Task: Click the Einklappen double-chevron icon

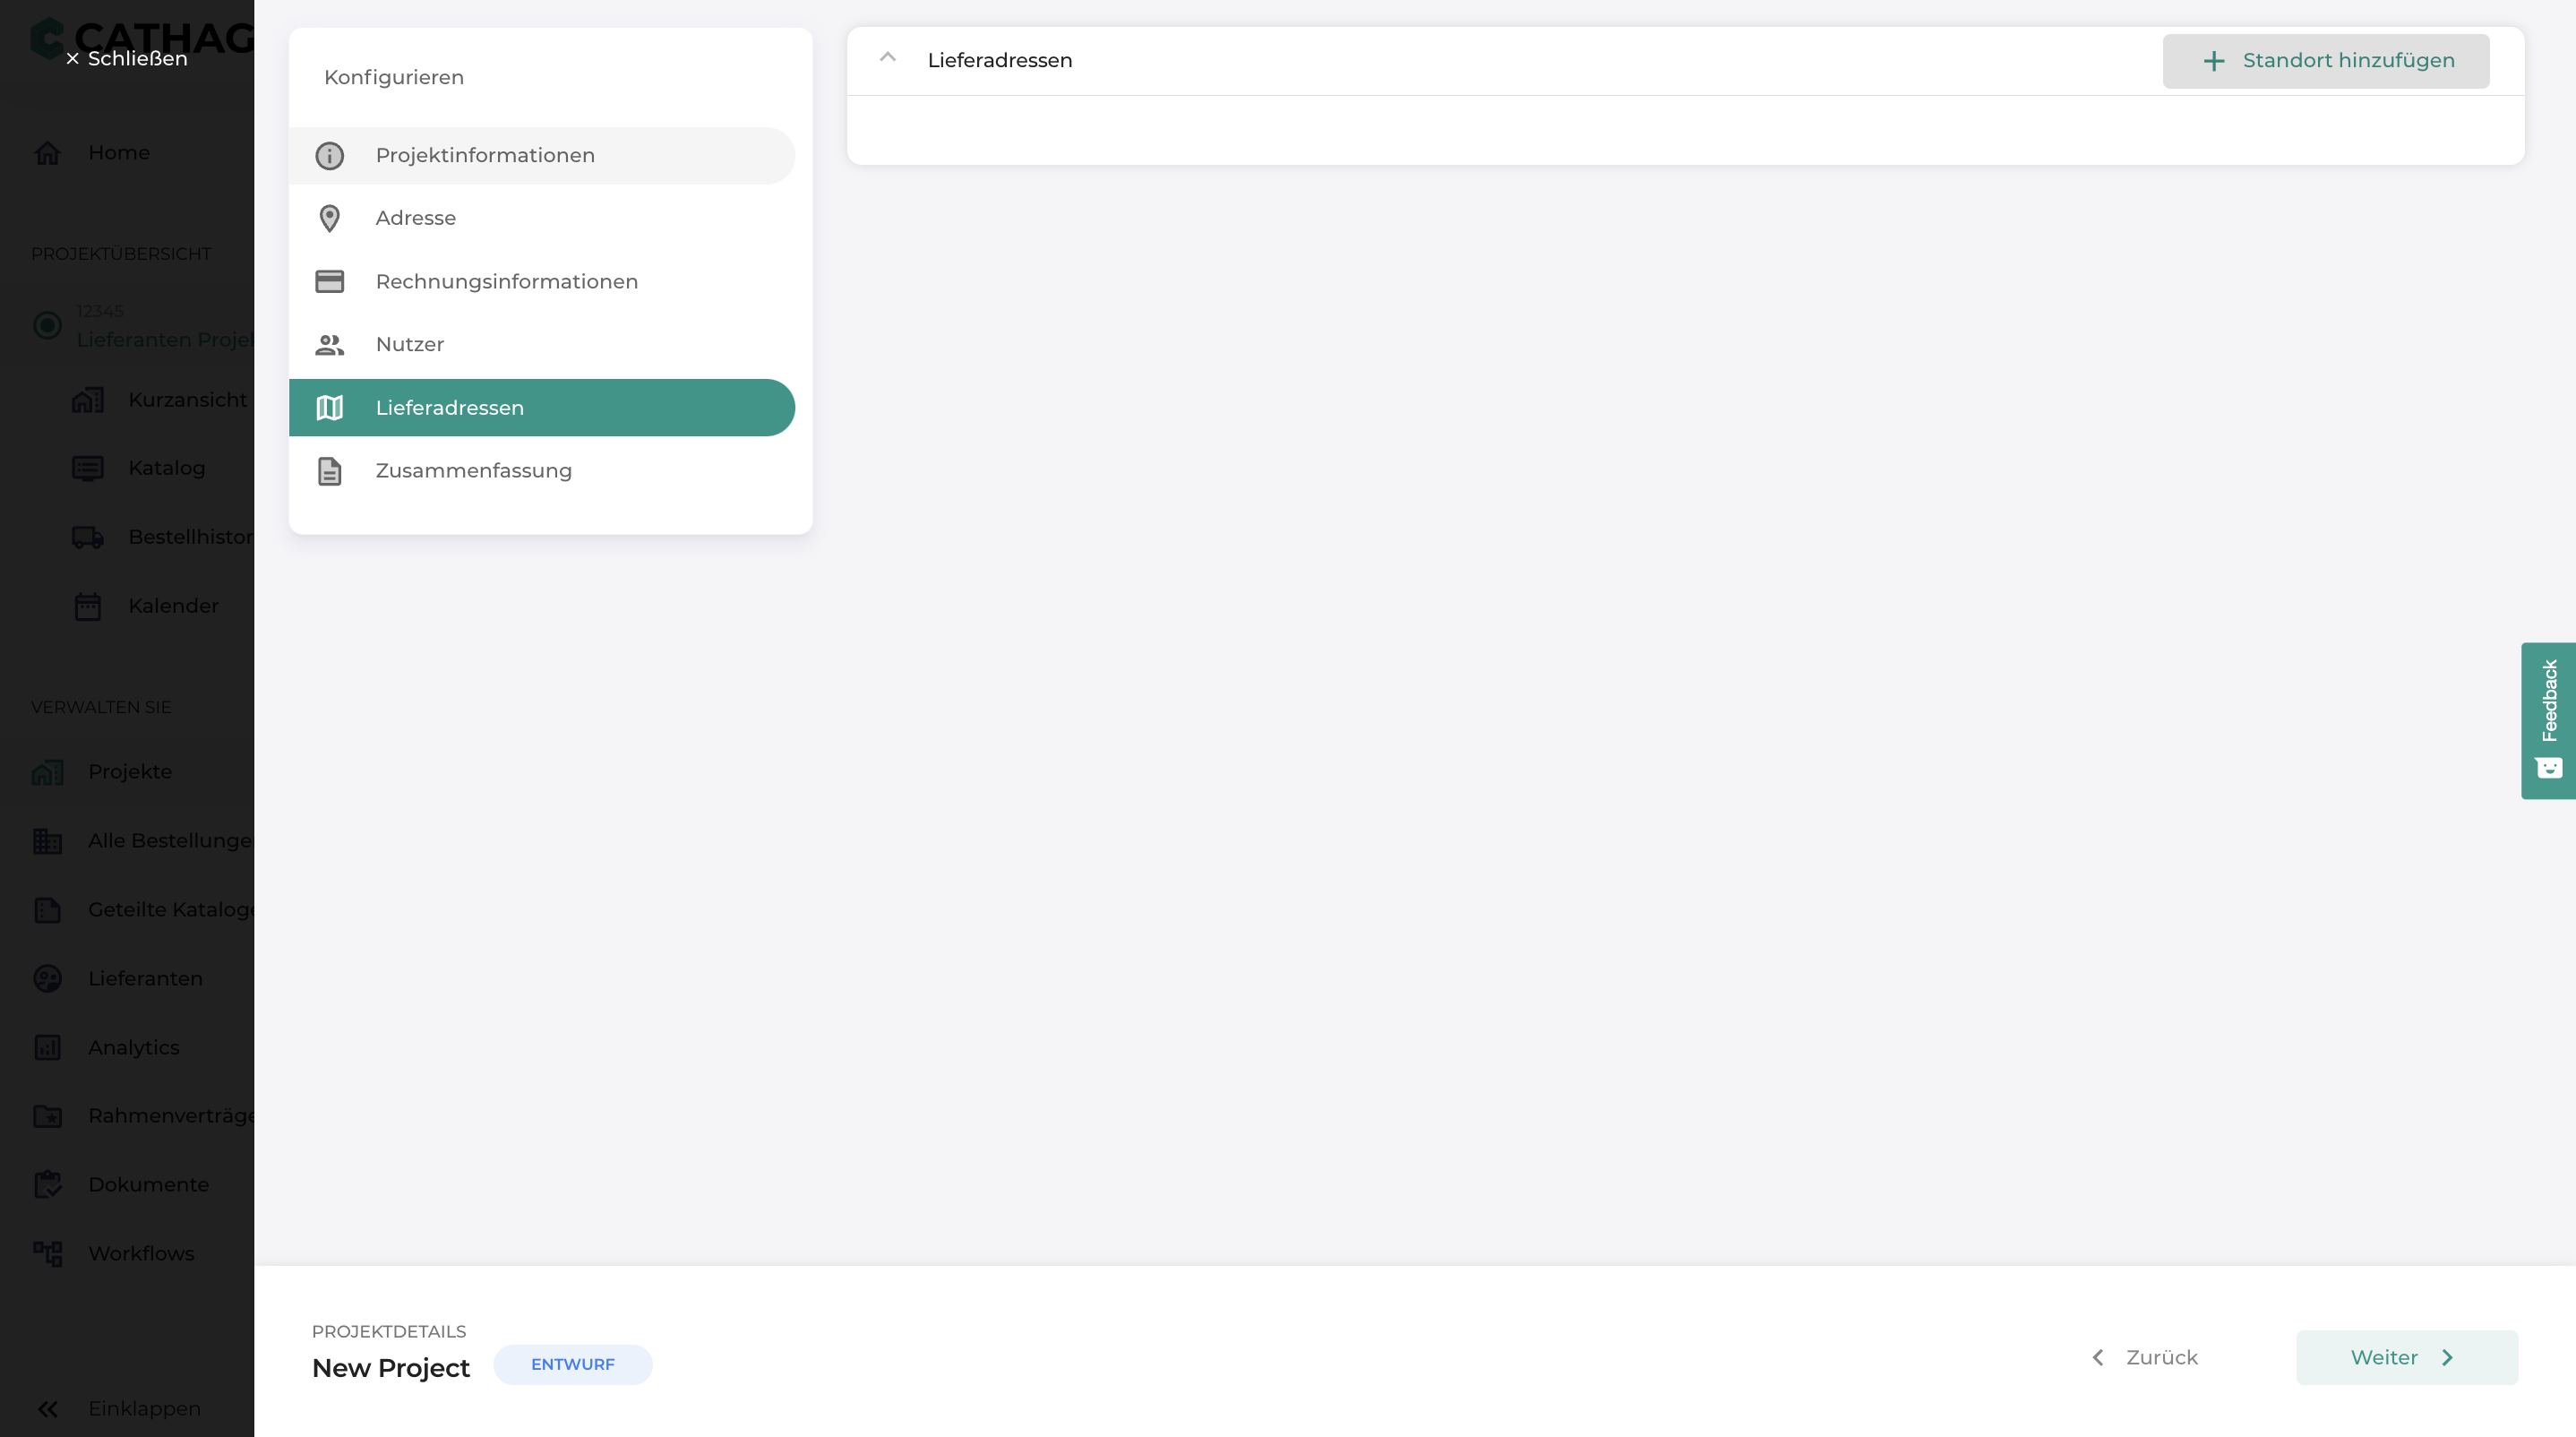Action: (48, 1409)
